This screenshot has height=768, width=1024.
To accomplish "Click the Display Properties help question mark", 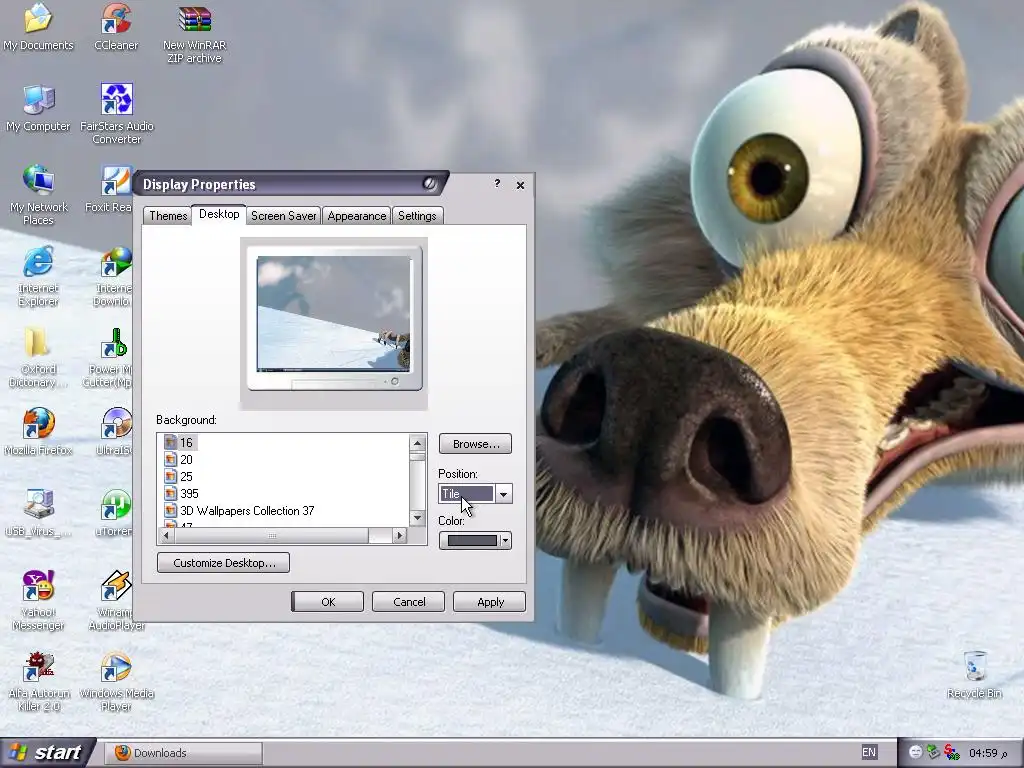I will pos(497,184).
